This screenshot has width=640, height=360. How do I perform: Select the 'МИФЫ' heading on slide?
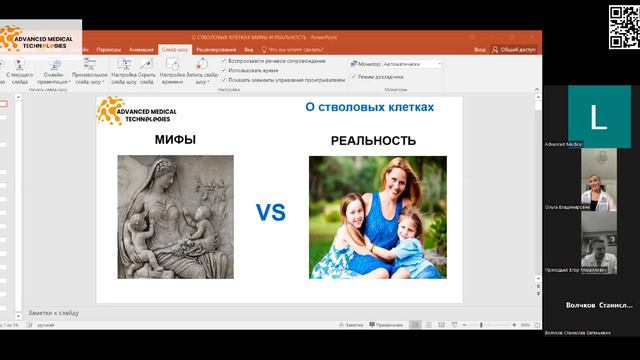point(175,140)
